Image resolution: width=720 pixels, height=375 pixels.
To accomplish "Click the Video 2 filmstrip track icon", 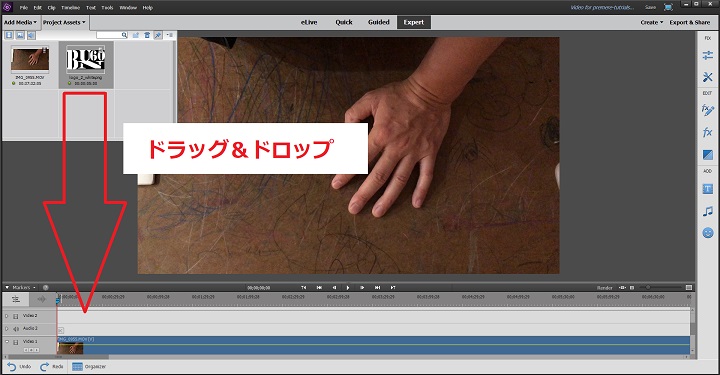I will [16, 316].
